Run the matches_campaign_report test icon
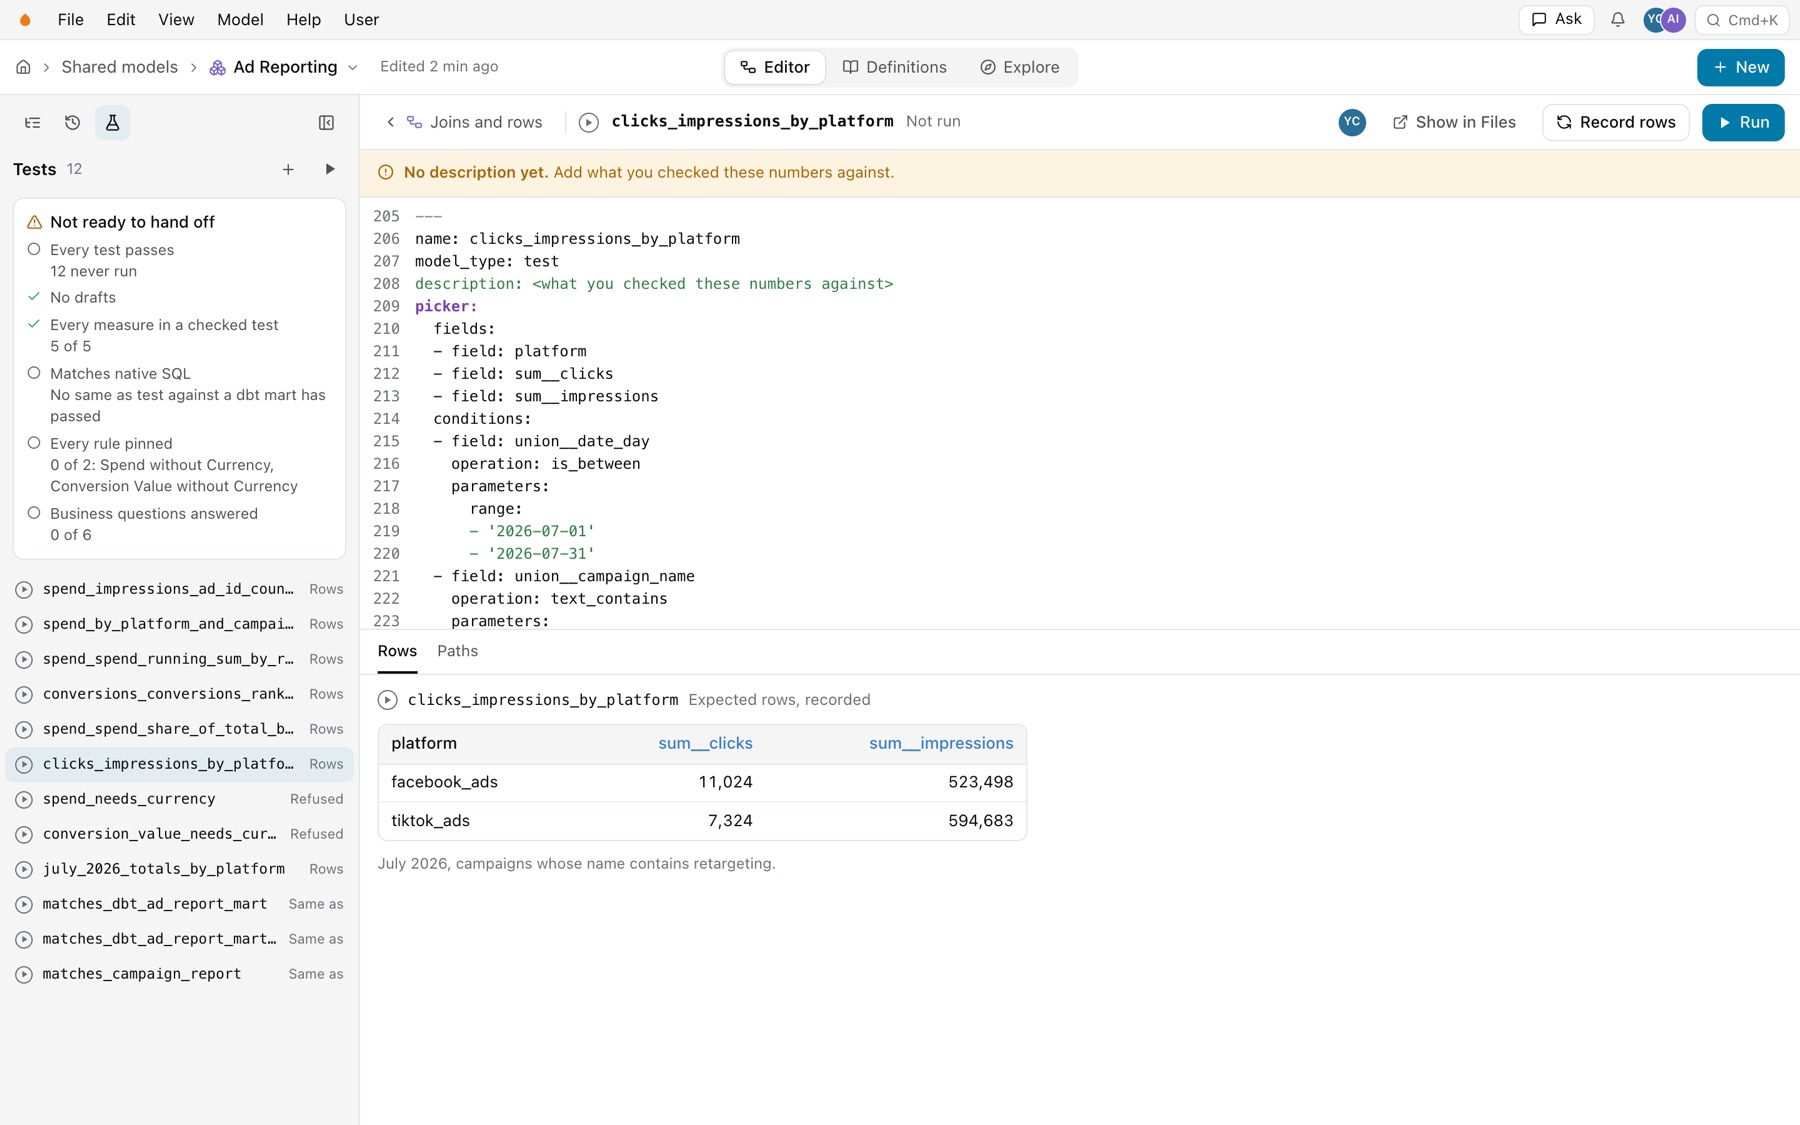 tap(24, 974)
